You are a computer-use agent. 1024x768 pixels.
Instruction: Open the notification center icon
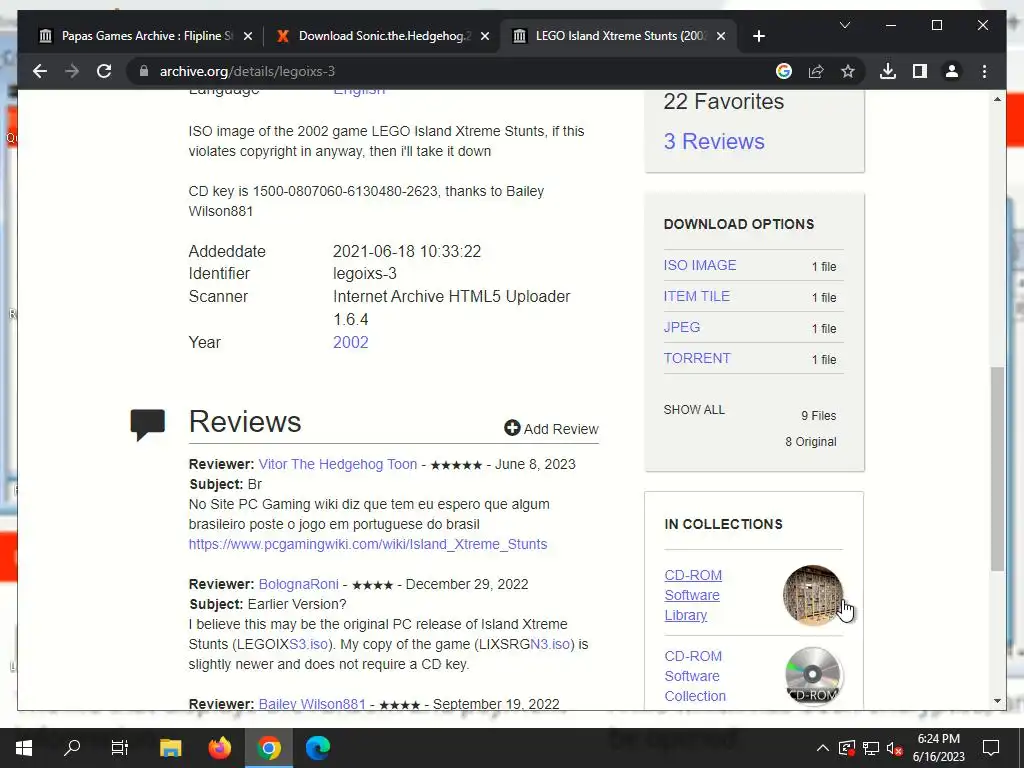(x=991, y=748)
